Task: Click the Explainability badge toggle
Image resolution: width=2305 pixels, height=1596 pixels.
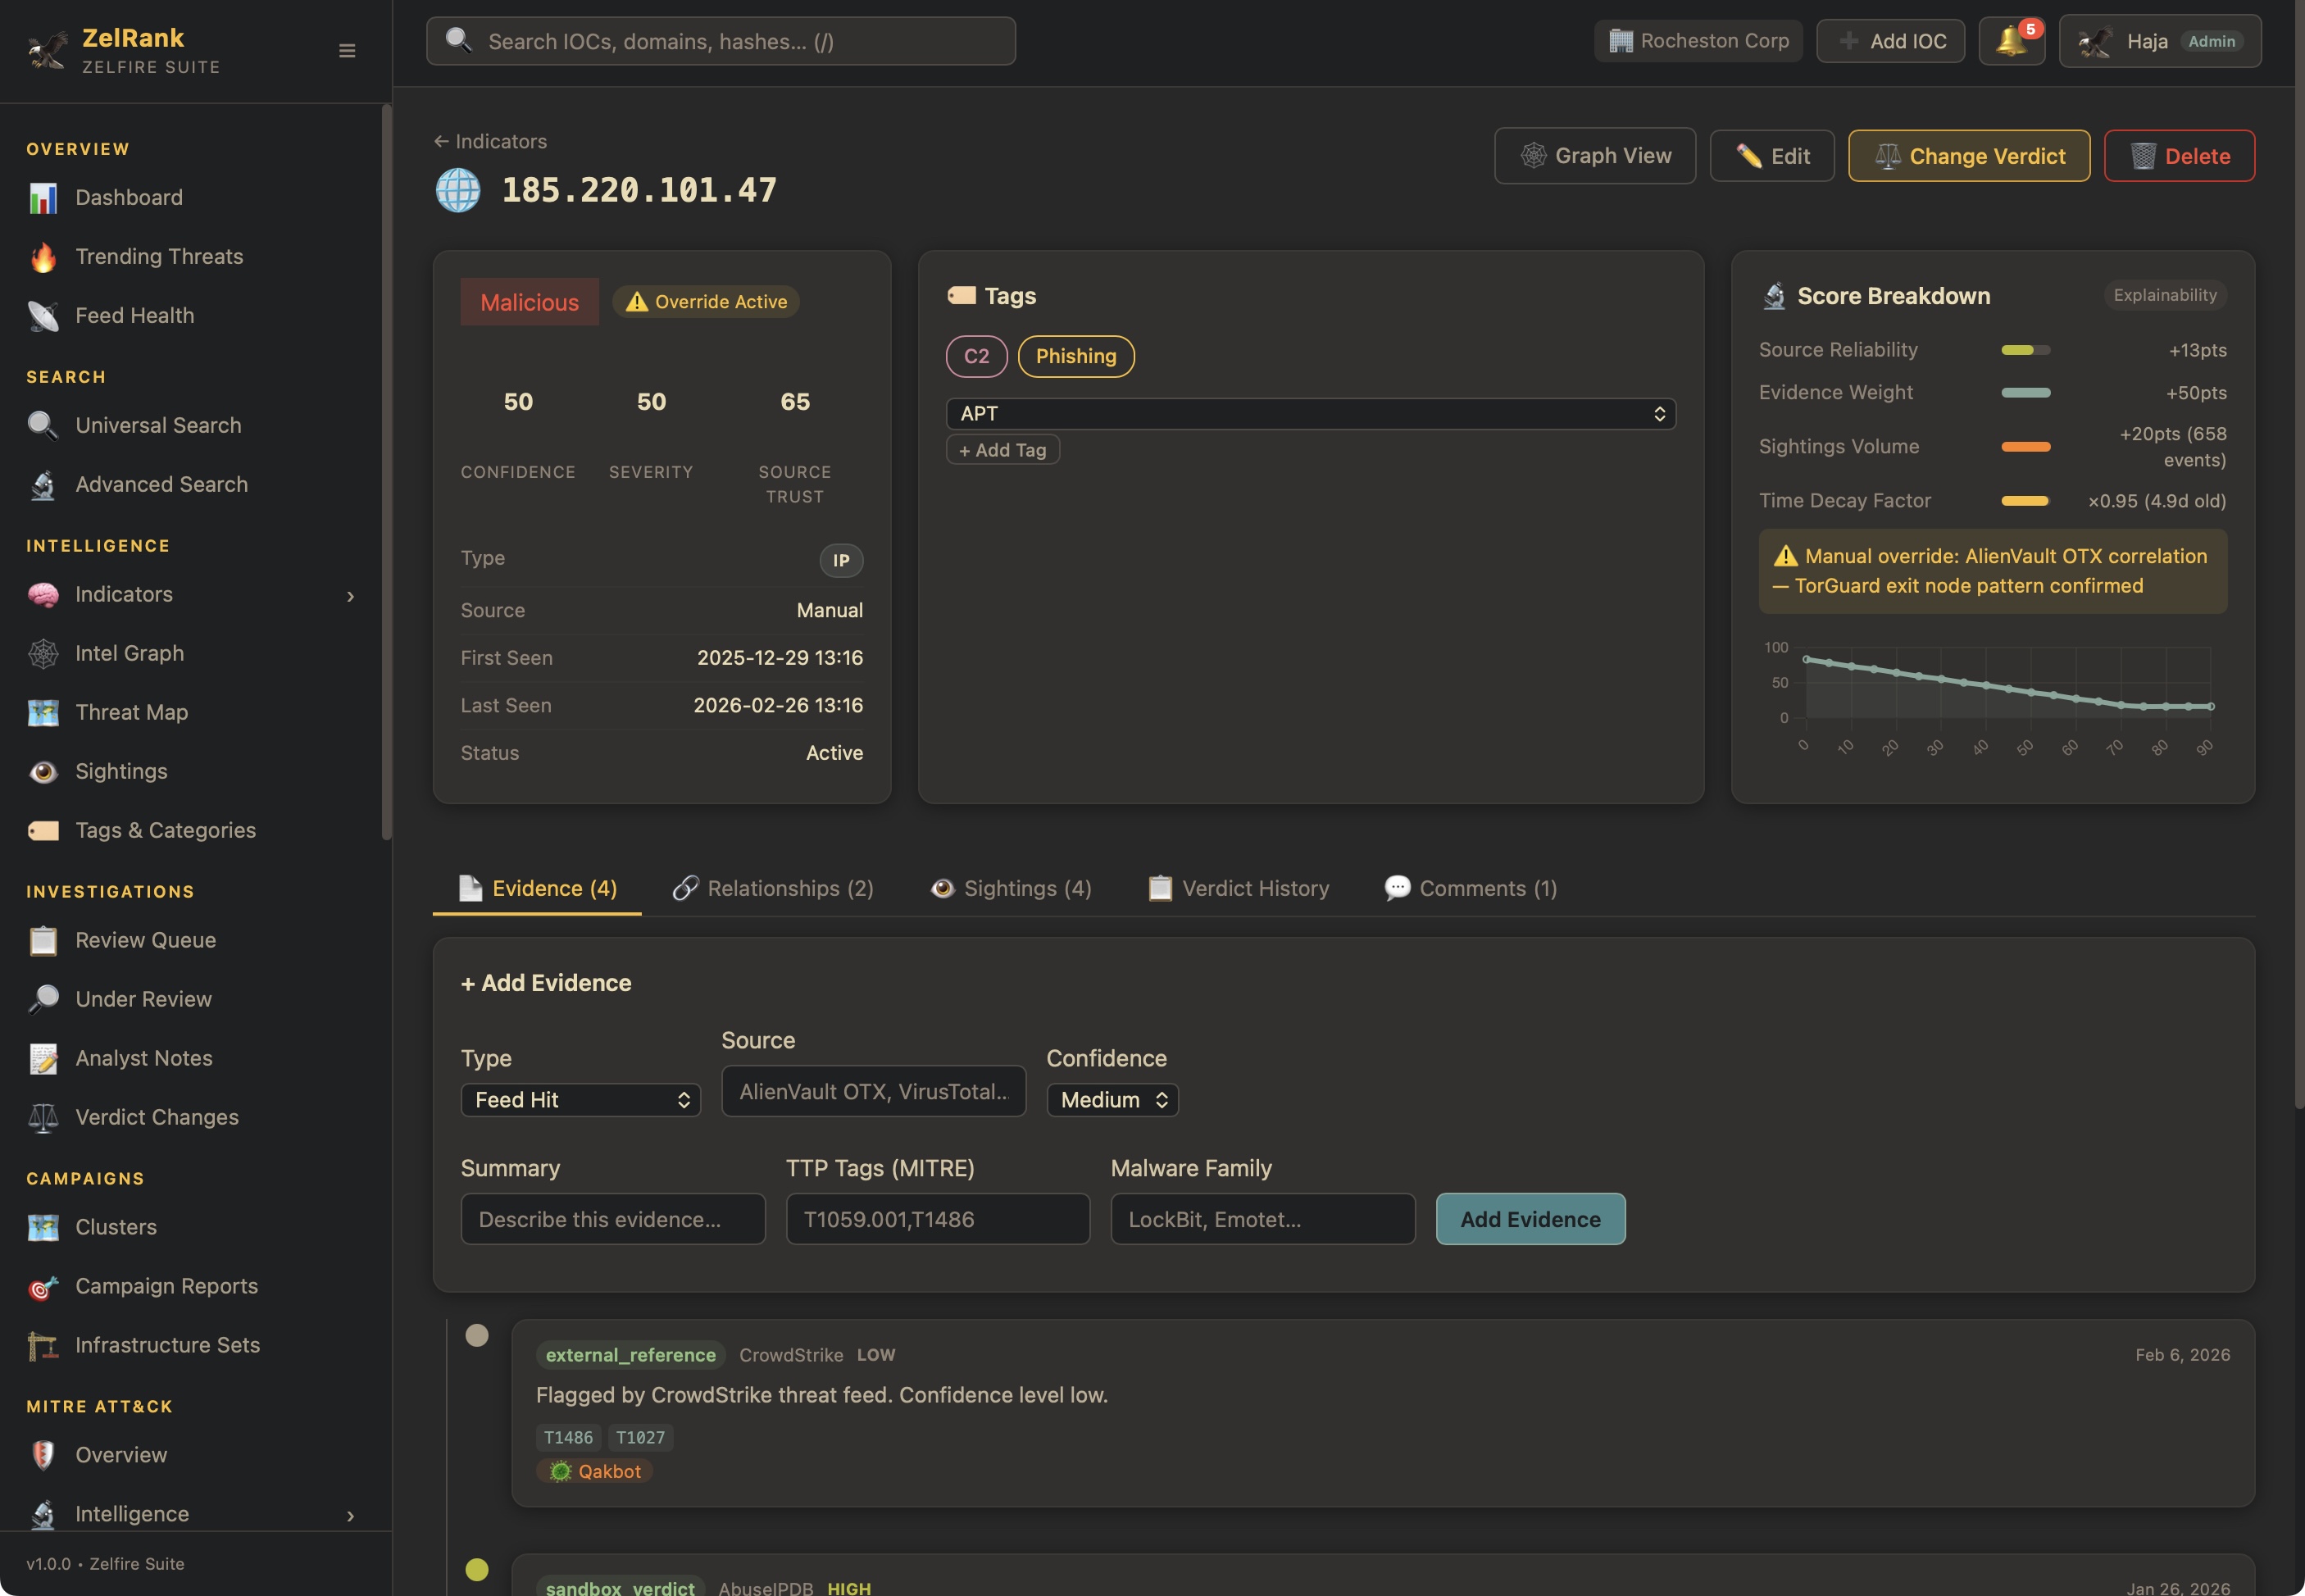Action: click(2164, 295)
